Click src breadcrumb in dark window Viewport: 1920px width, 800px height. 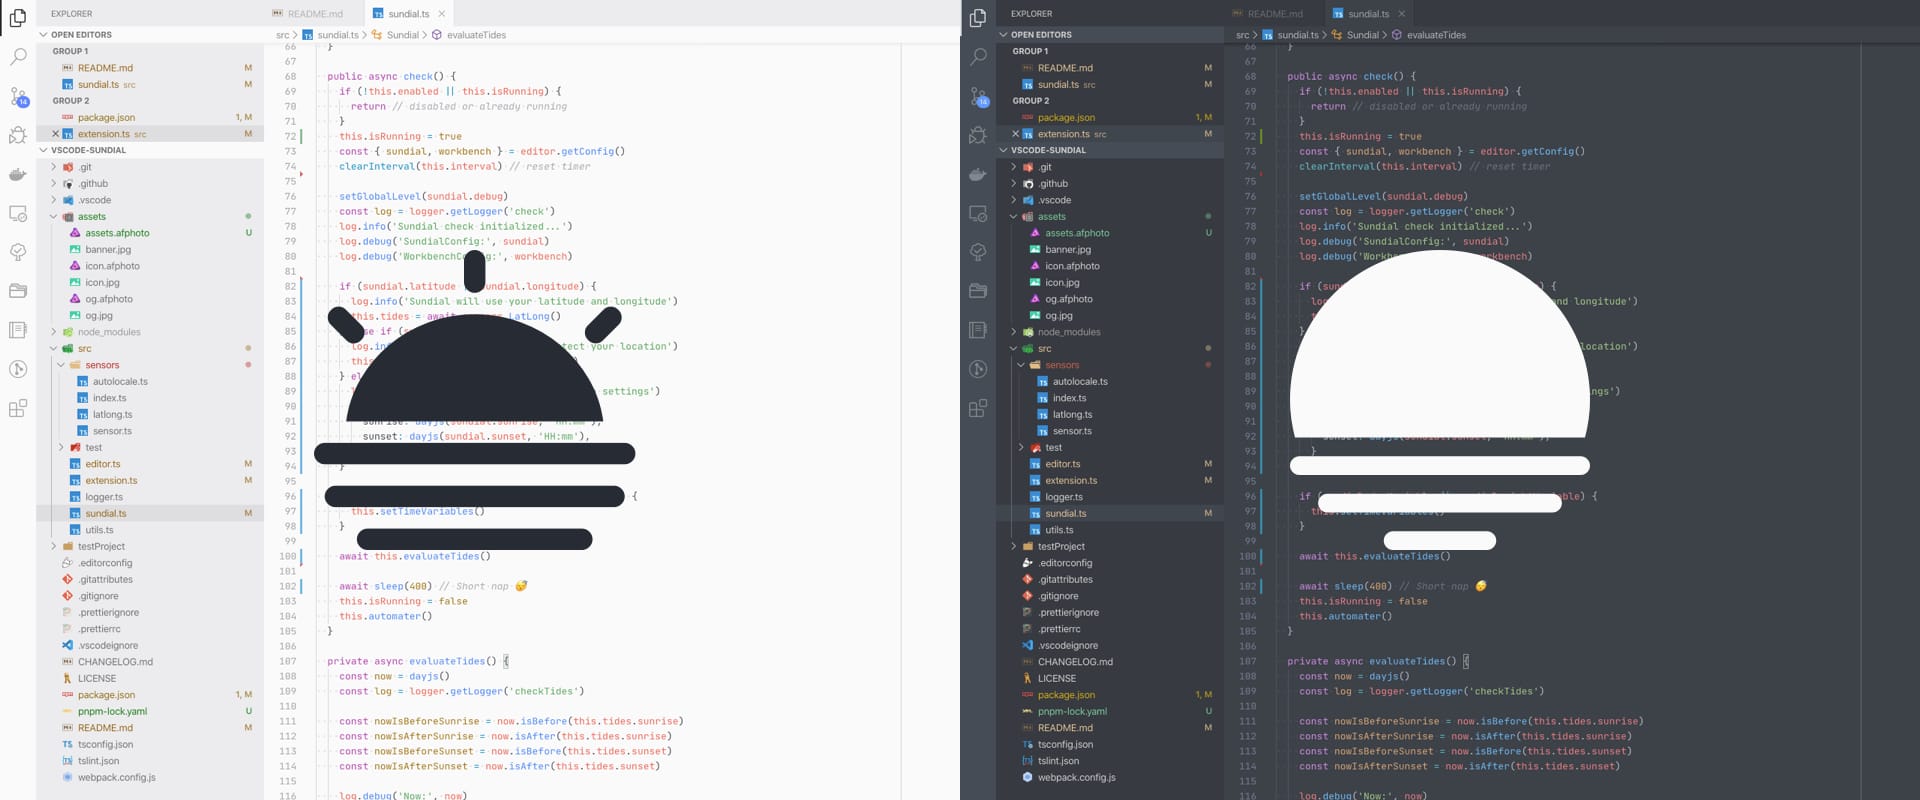(1243, 35)
